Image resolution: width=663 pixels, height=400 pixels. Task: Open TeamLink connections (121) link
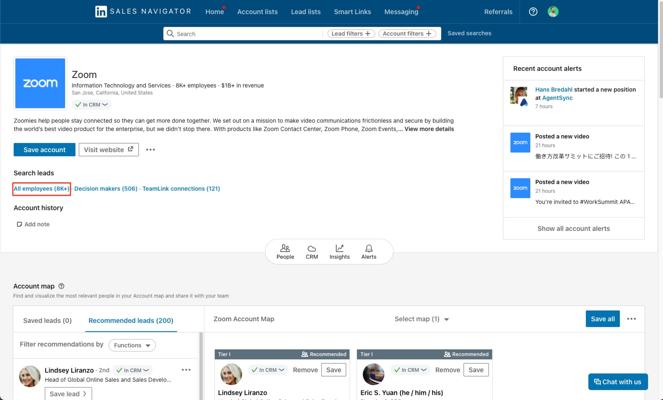point(181,189)
